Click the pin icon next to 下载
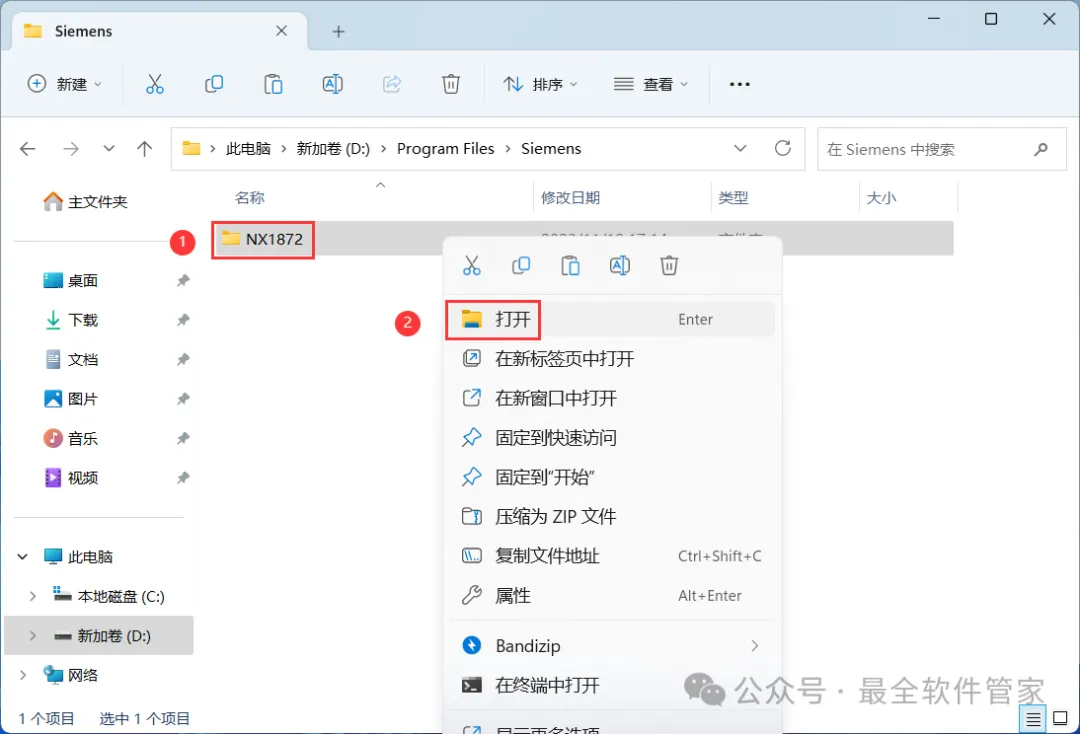 (183, 319)
